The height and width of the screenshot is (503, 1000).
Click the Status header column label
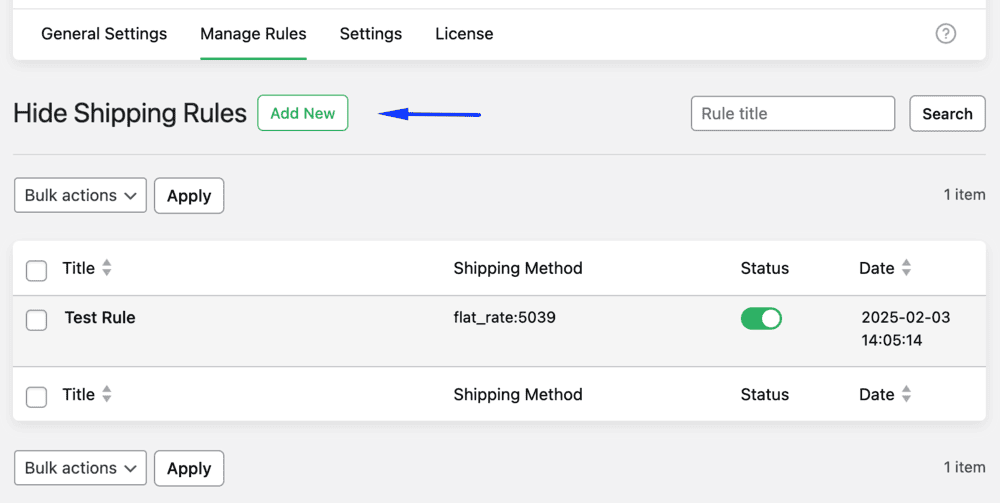(x=765, y=268)
